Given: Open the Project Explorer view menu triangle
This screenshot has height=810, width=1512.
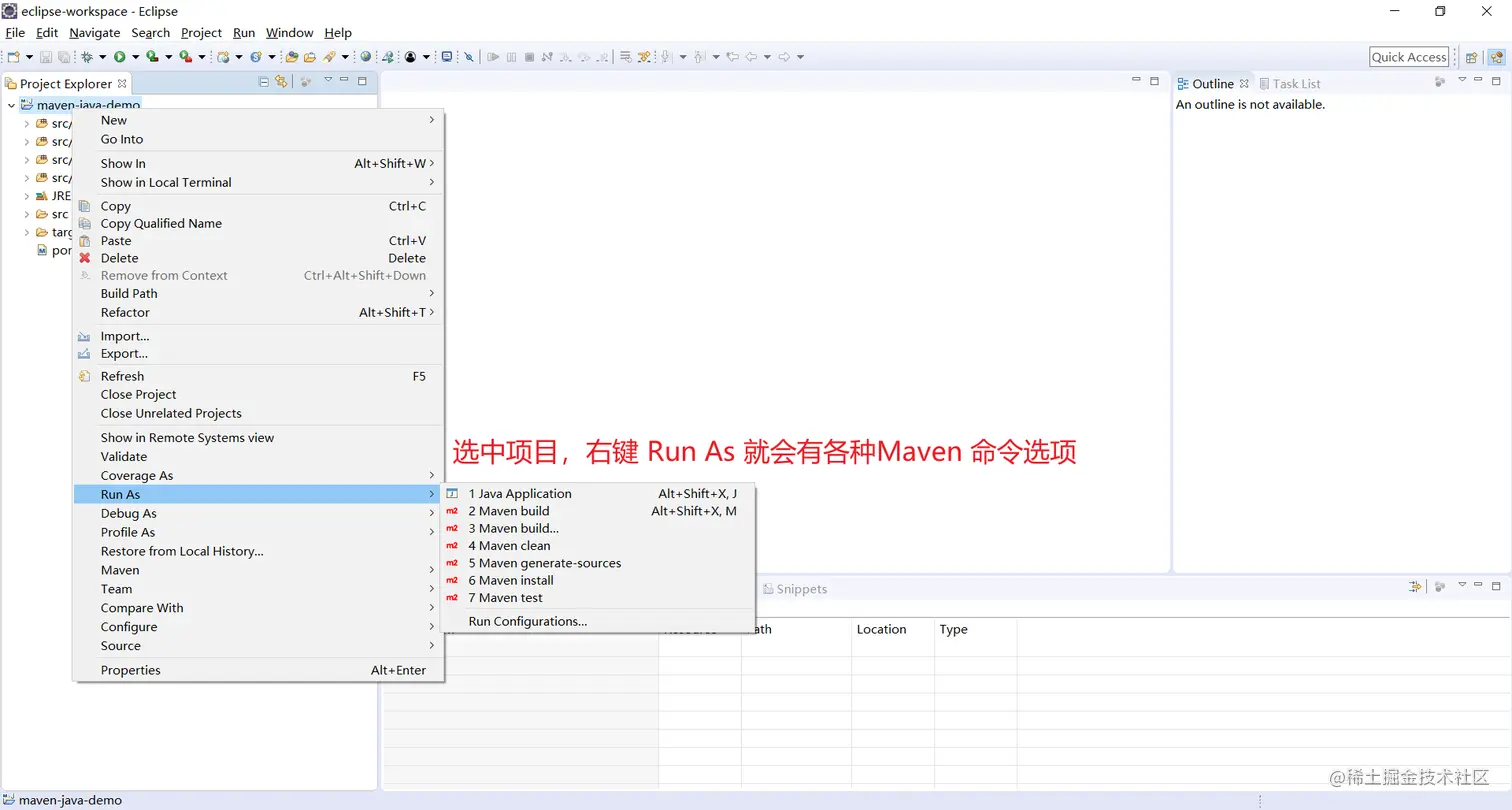Looking at the screenshot, I should click(x=327, y=81).
